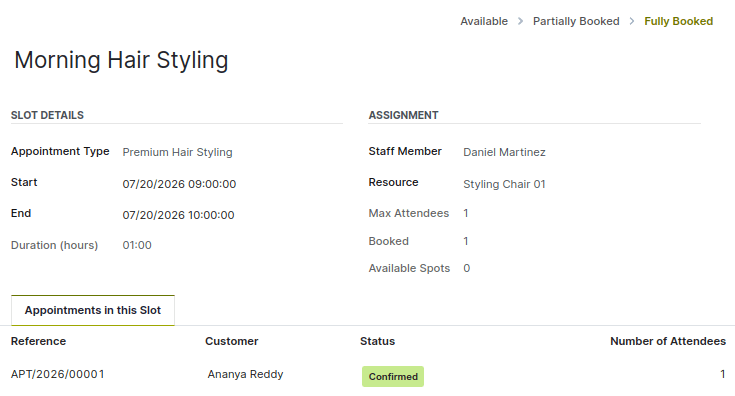Open resource Styling Chair 01
The image size is (735, 396).
coord(504,184)
